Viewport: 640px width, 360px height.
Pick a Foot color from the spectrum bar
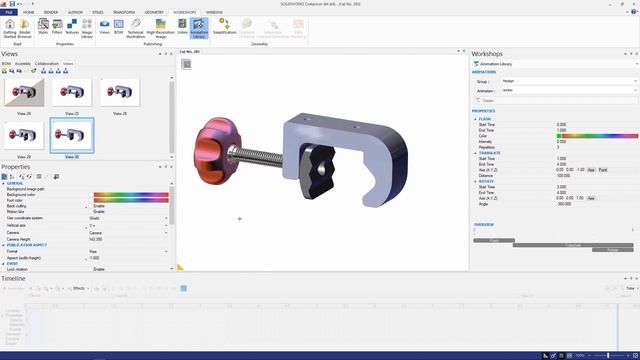coord(131,200)
